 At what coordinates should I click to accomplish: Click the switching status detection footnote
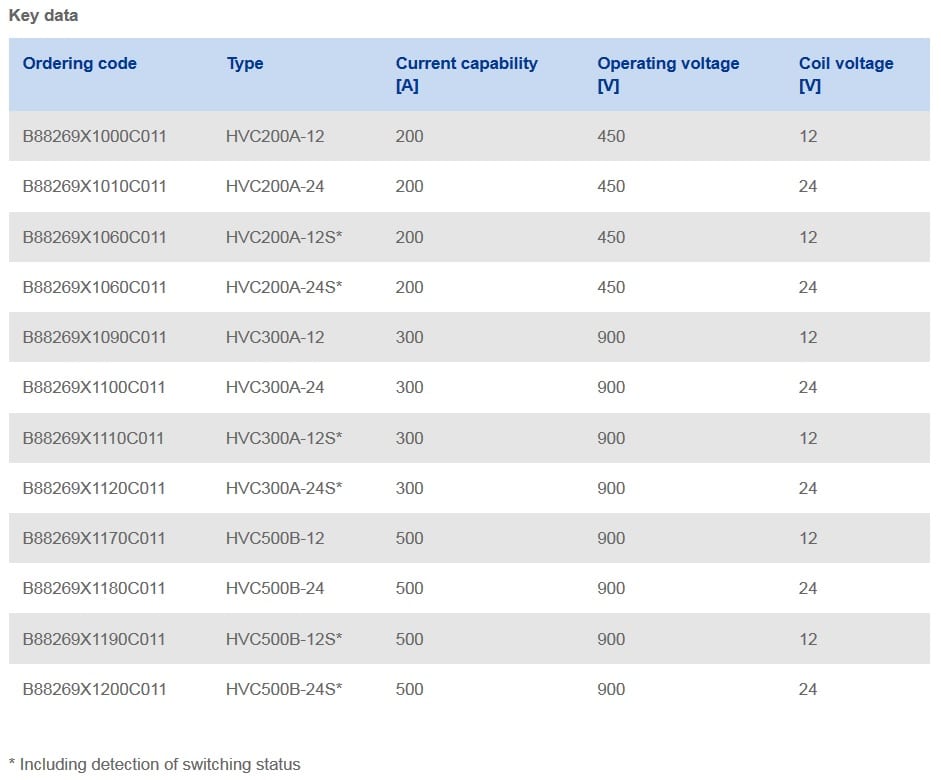point(155,764)
